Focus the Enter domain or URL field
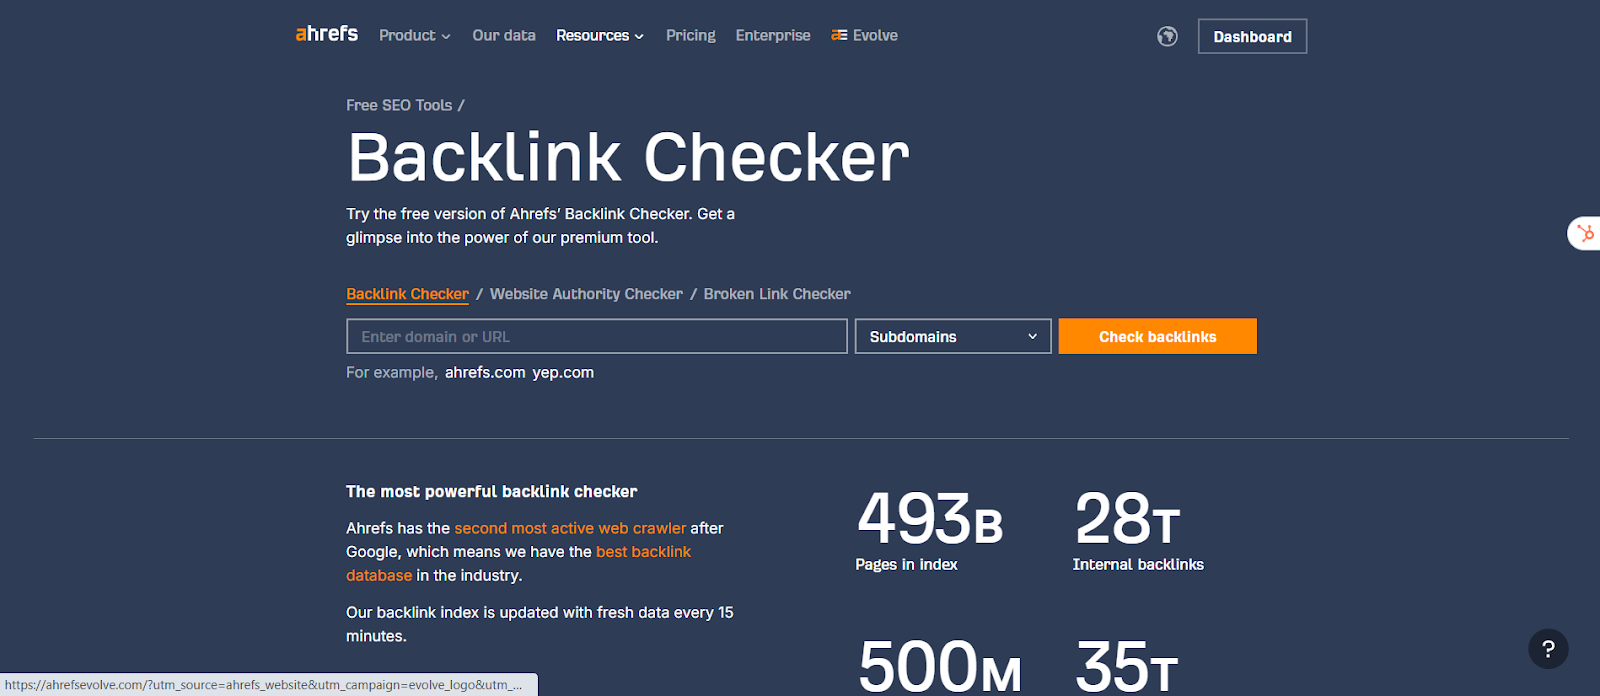Viewport: 1600px width, 696px height. [597, 336]
